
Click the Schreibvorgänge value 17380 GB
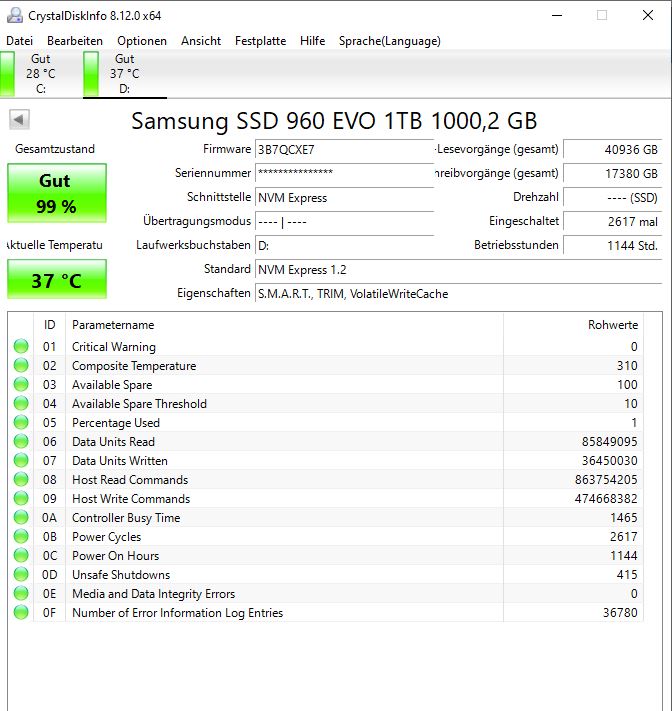[613, 174]
